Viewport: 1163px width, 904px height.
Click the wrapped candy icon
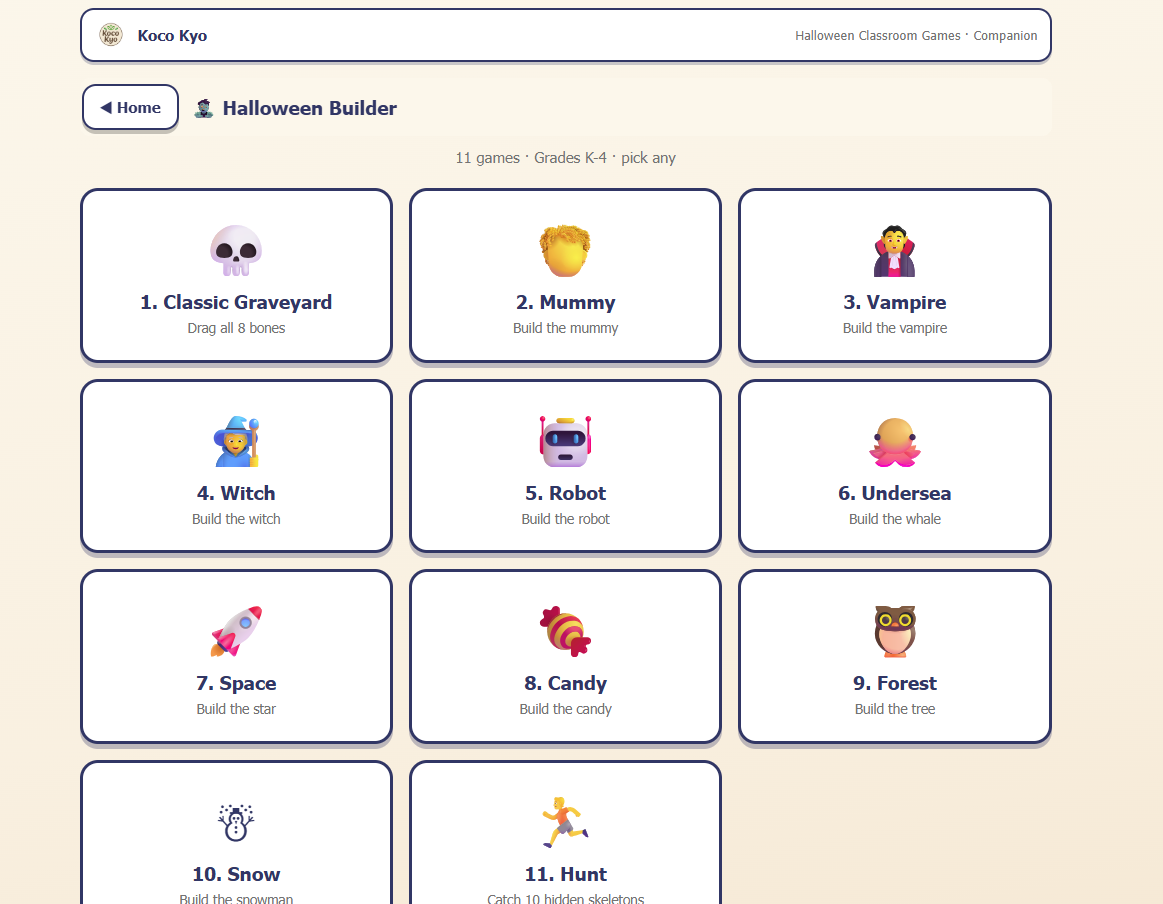[x=565, y=631]
